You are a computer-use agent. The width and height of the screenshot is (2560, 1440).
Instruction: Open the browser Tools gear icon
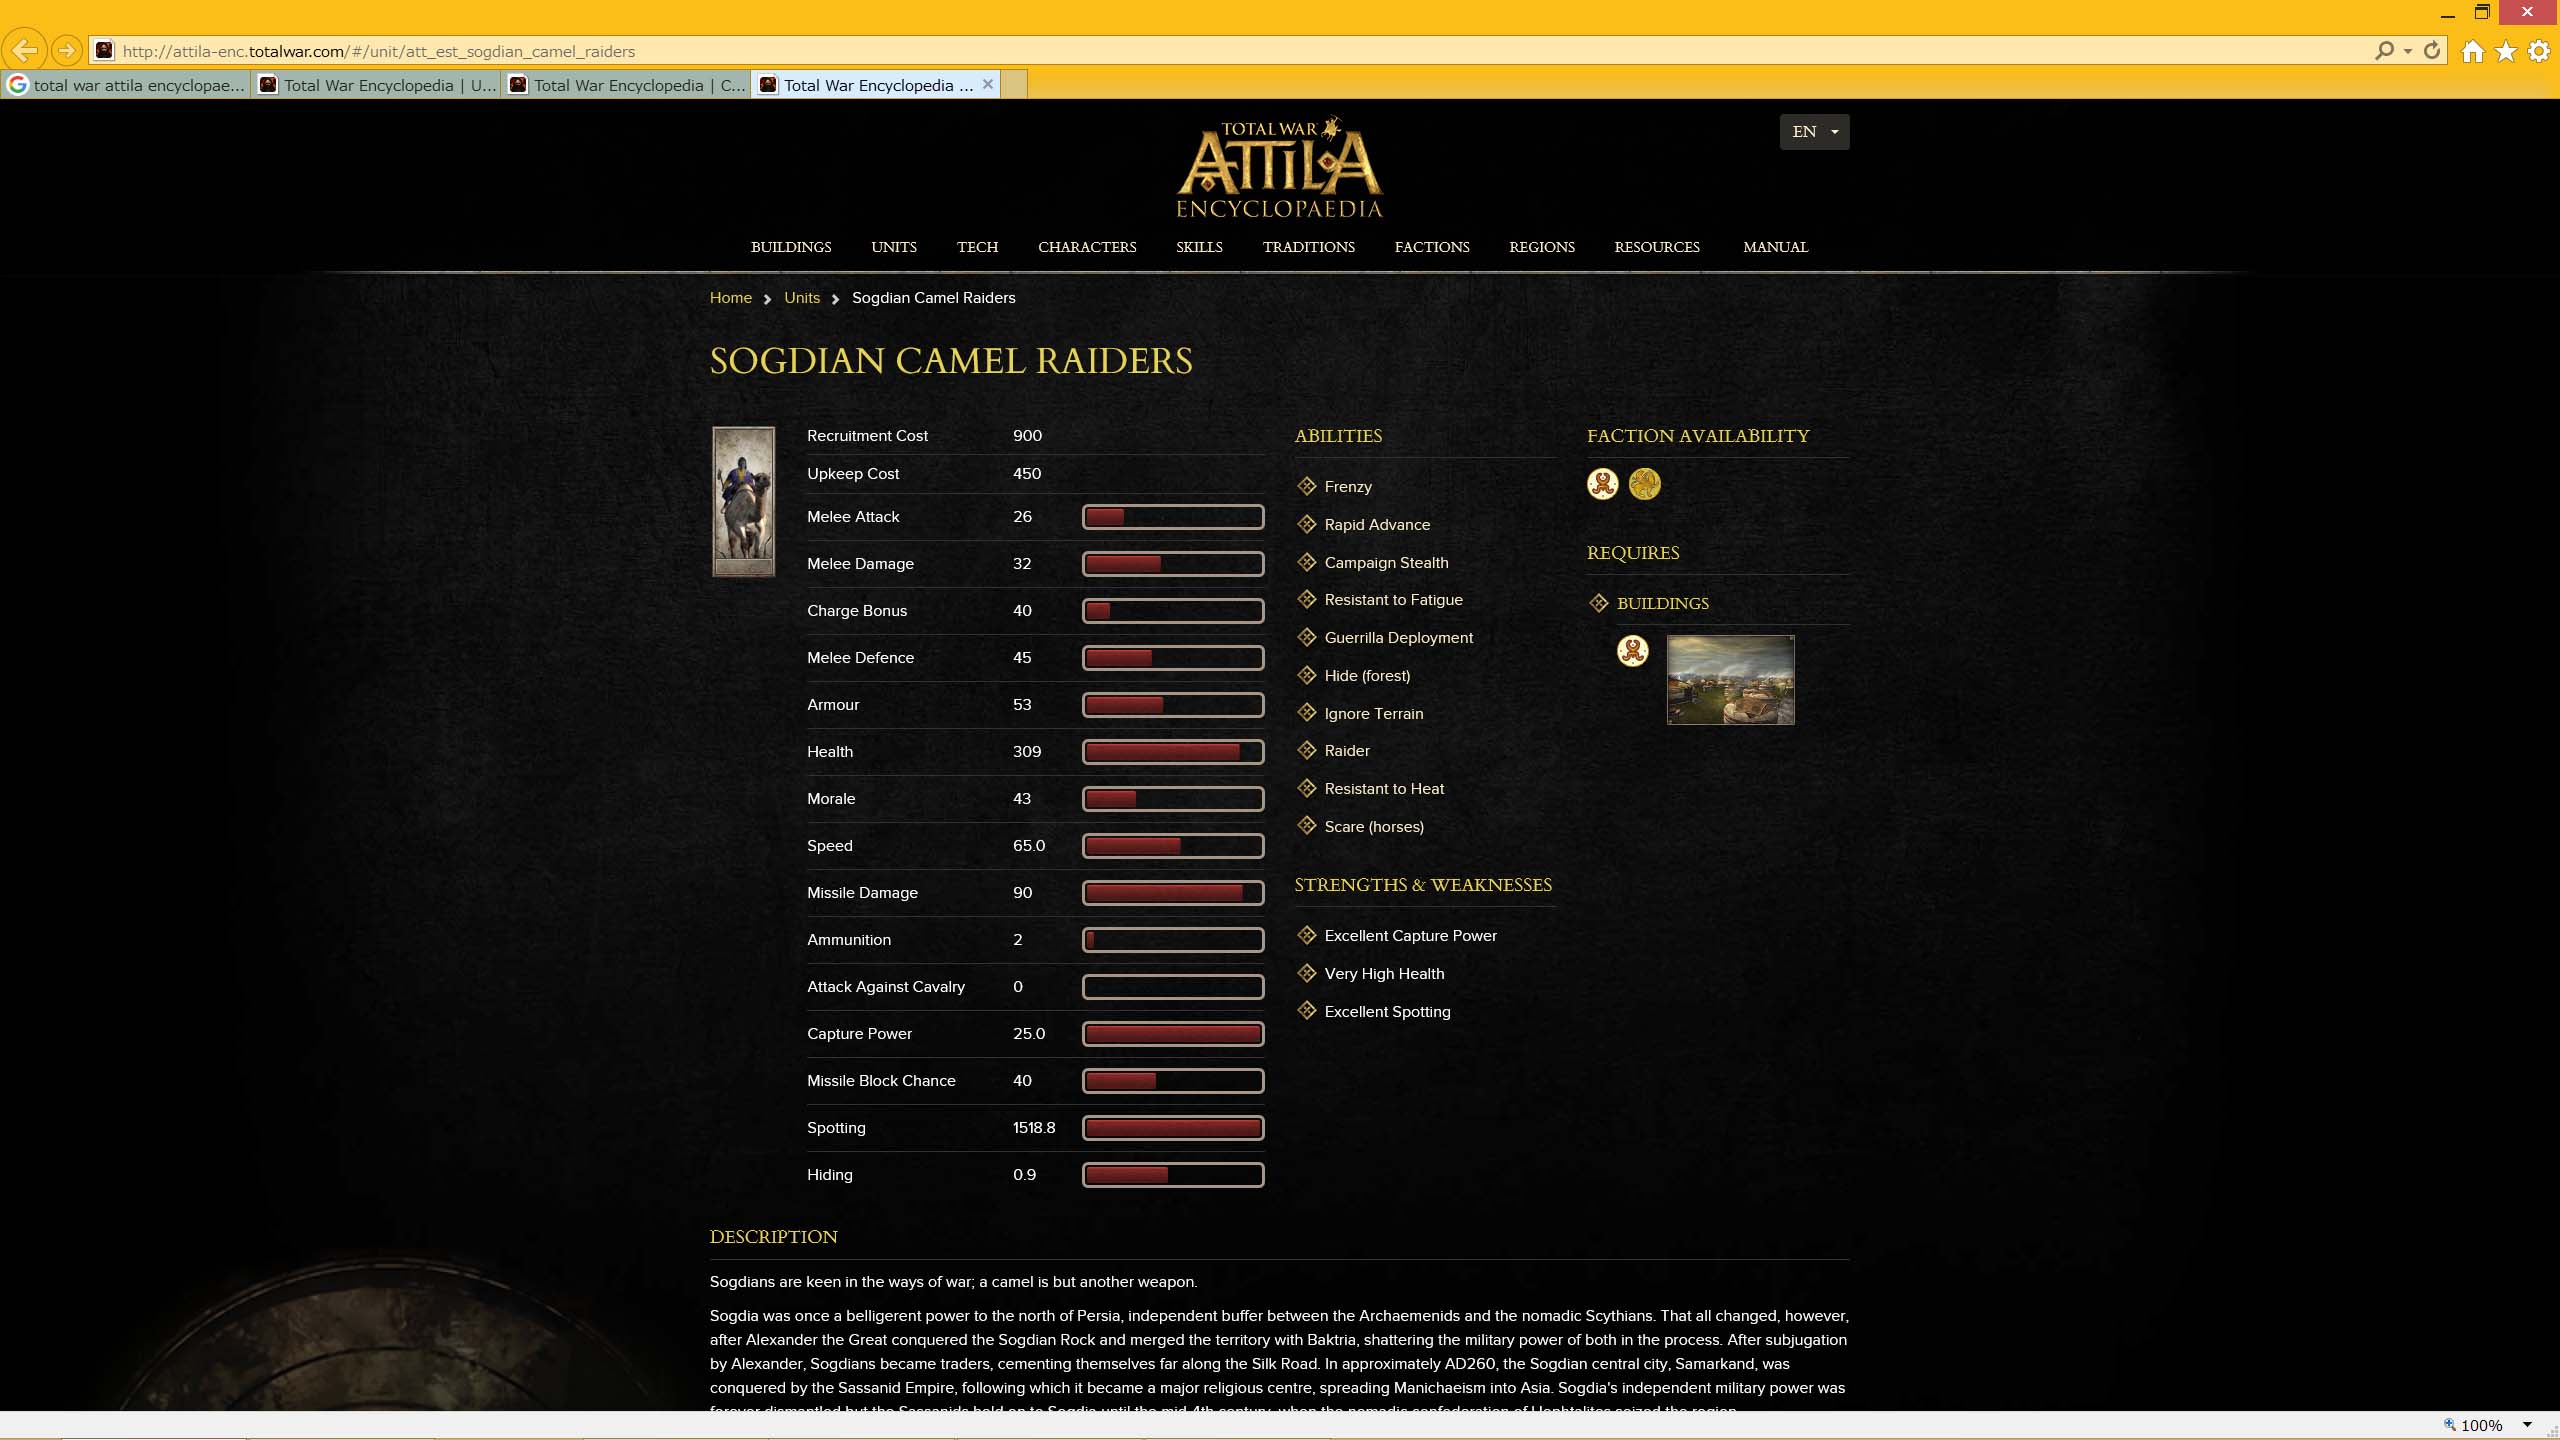2539,51
